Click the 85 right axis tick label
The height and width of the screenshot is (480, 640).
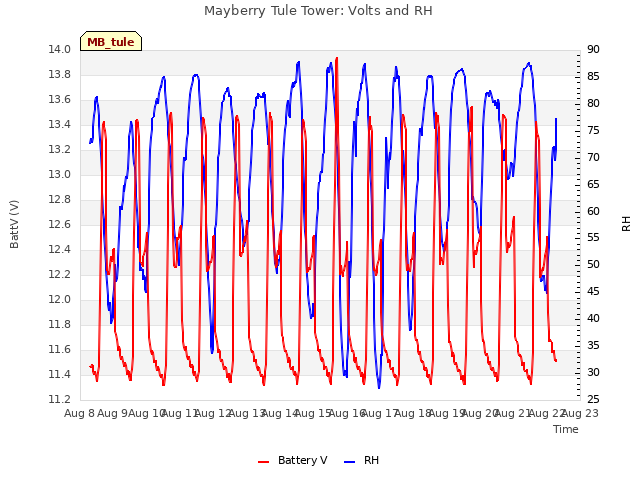(x=593, y=77)
